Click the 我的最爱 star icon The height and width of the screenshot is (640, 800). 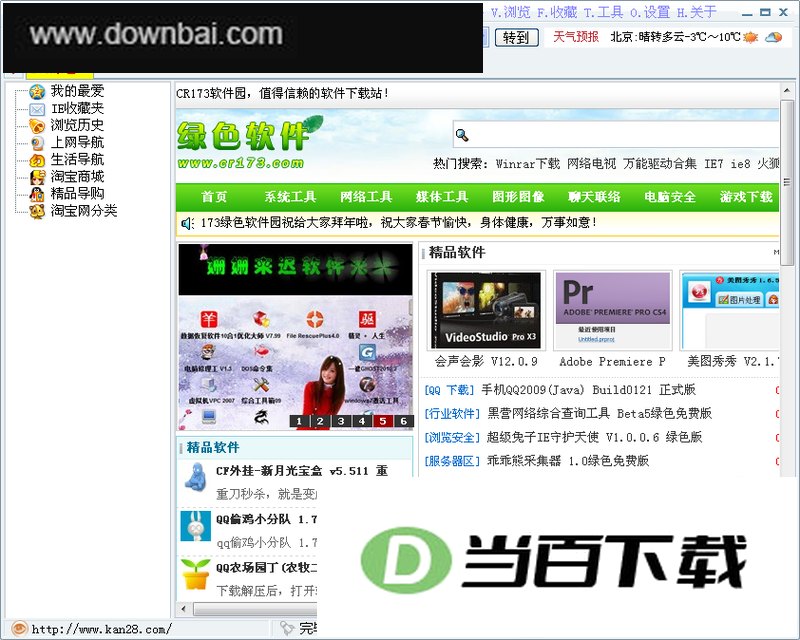point(37,92)
